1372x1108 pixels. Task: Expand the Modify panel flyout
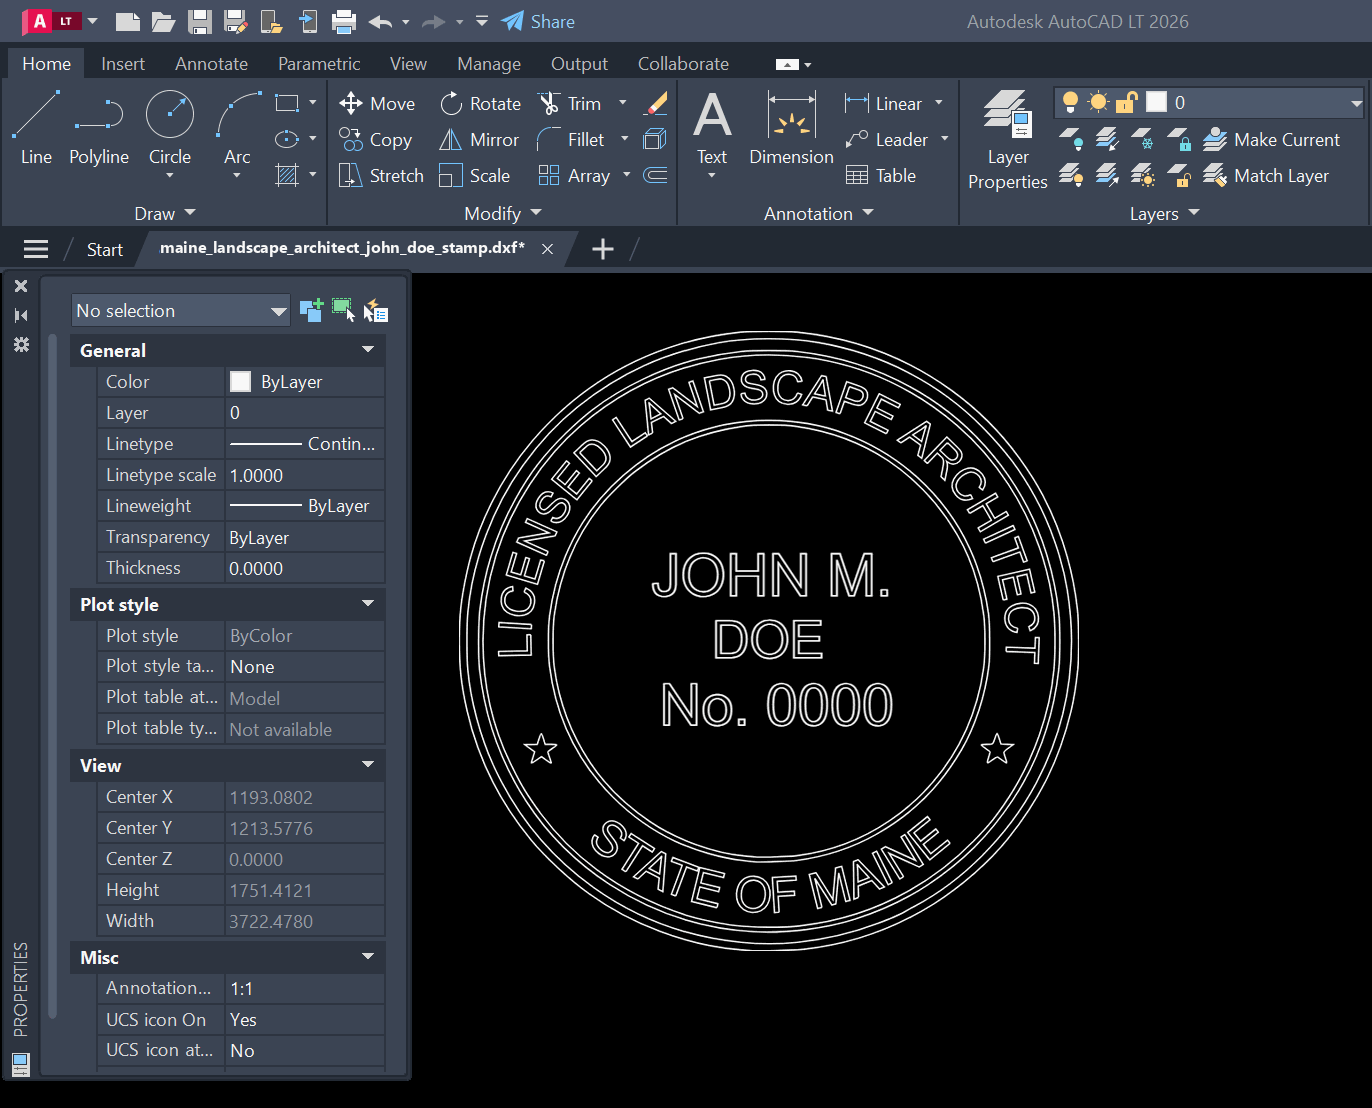click(x=503, y=213)
